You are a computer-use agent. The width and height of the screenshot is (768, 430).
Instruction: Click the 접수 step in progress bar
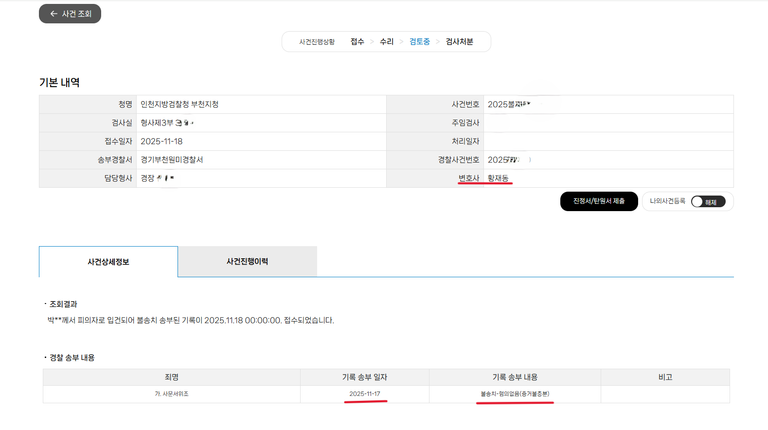(357, 42)
